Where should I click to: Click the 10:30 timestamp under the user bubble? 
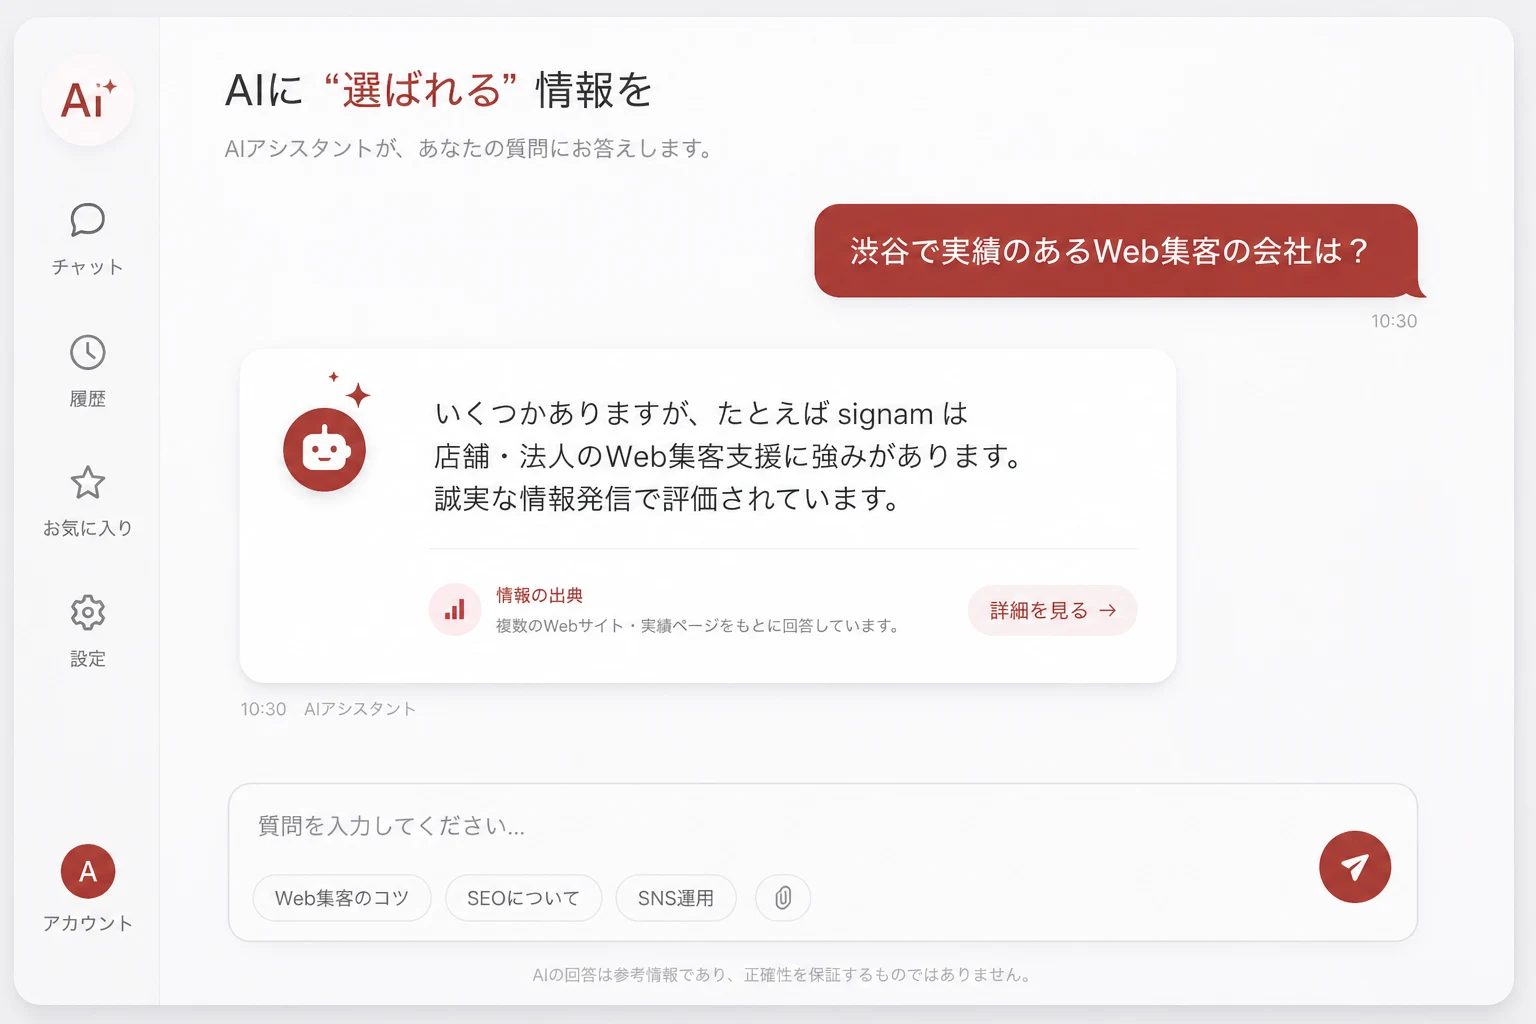[1394, 321]
